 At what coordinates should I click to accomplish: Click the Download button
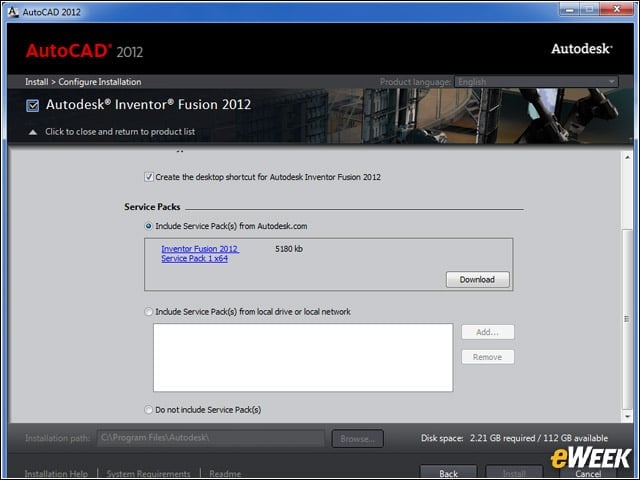477,280
